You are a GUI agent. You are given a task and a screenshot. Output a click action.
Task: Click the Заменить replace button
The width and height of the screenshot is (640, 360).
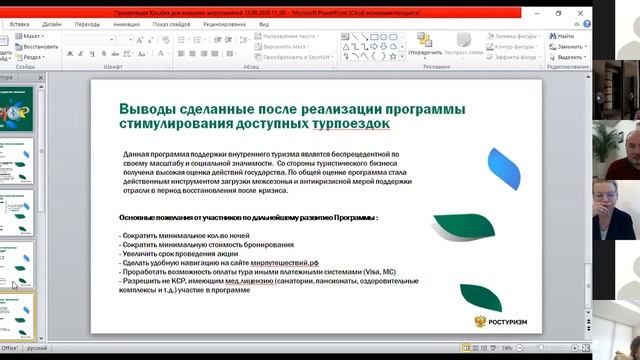click(568, 47)
